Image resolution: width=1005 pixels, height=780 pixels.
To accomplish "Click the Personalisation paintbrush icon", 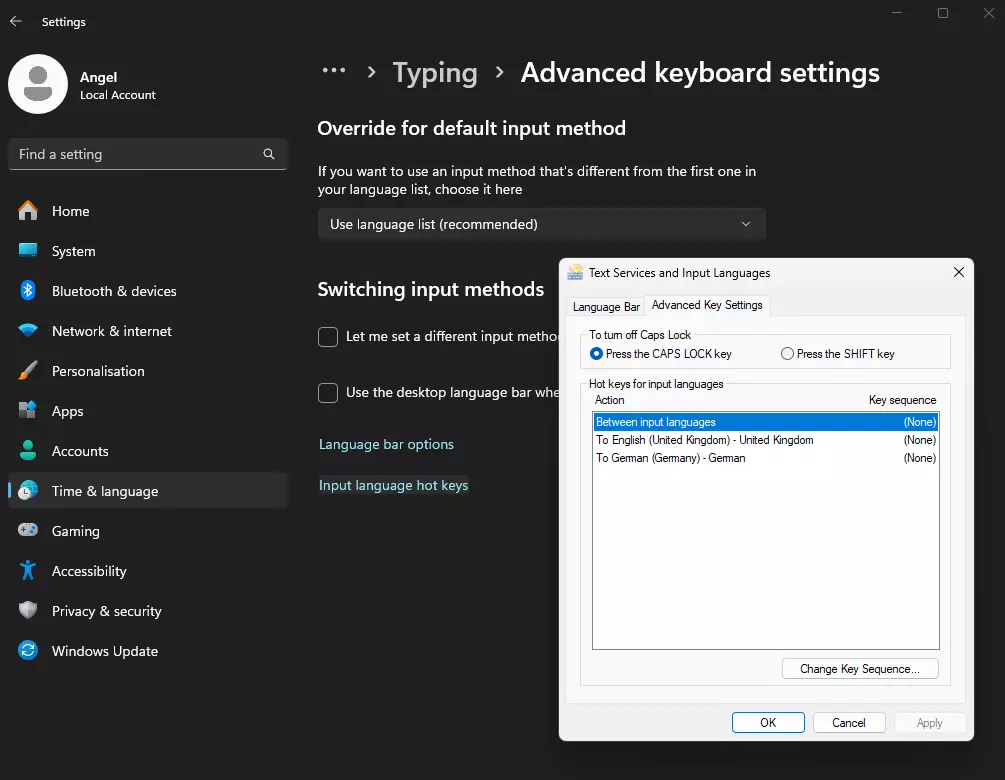I will pos(28,371).
